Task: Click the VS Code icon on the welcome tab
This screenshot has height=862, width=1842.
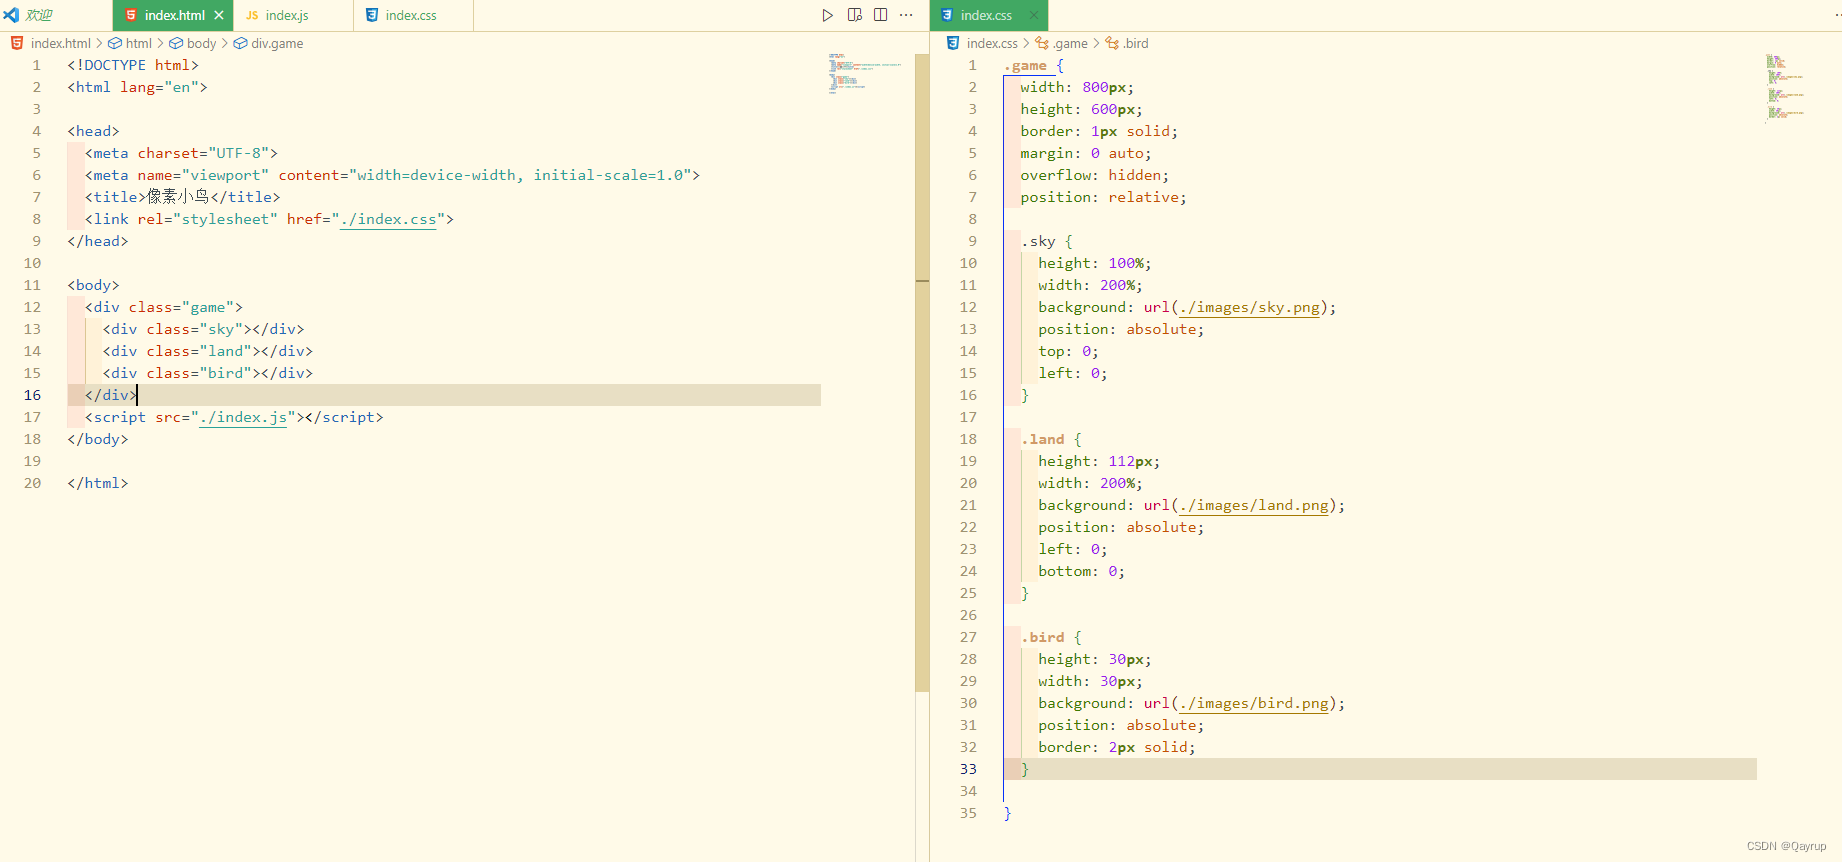Action: coord(11,15)
